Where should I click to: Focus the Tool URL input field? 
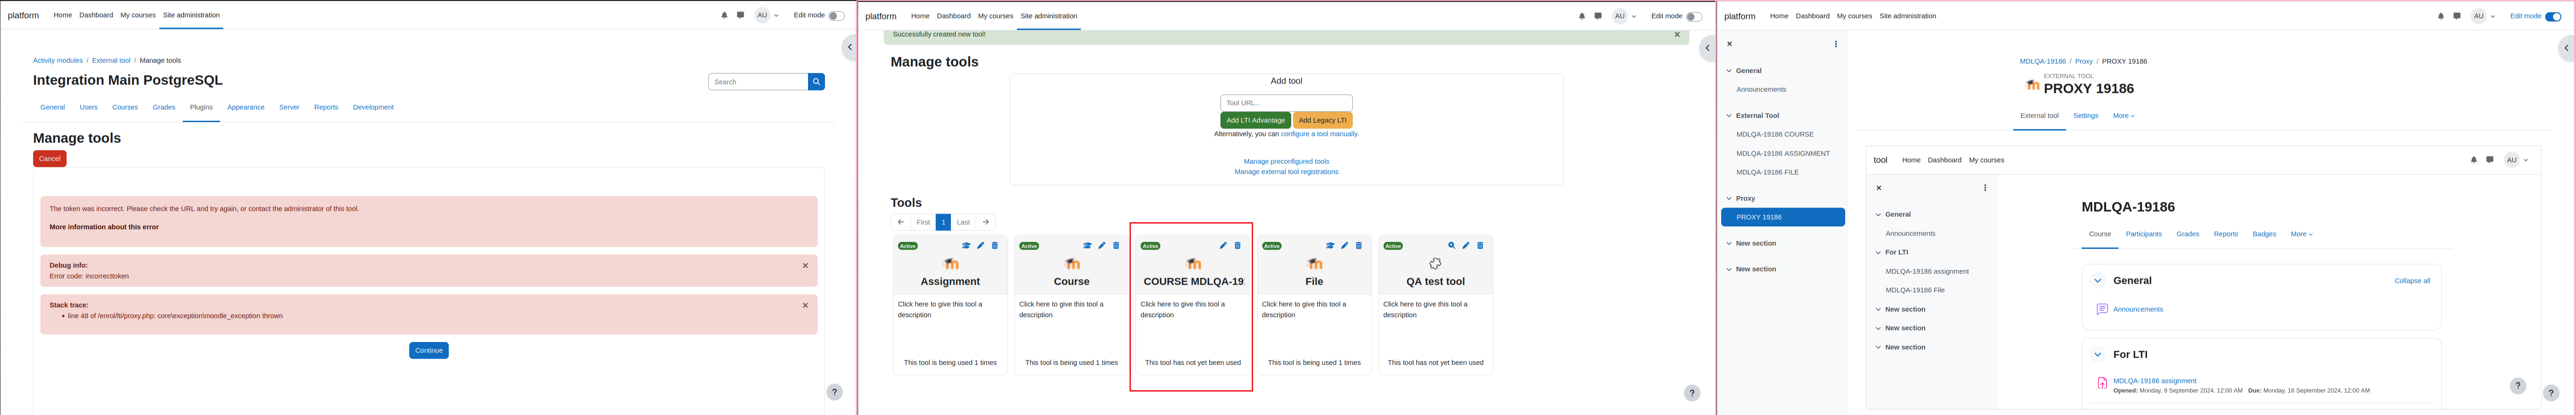click(1286, 103)
